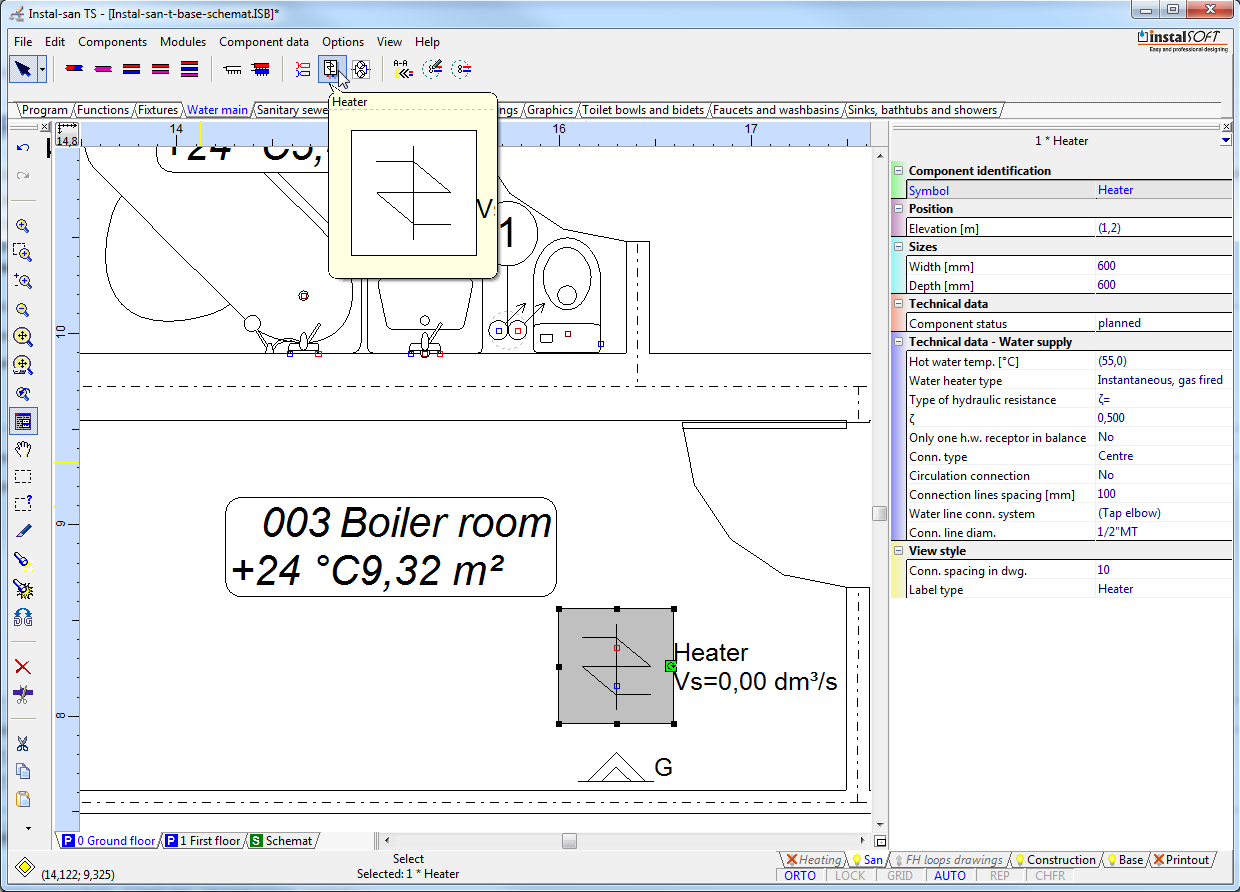Select the pump/exchanger component icon
The height and width of the screenshot is (892, 1240).
(x=361, y=69)
